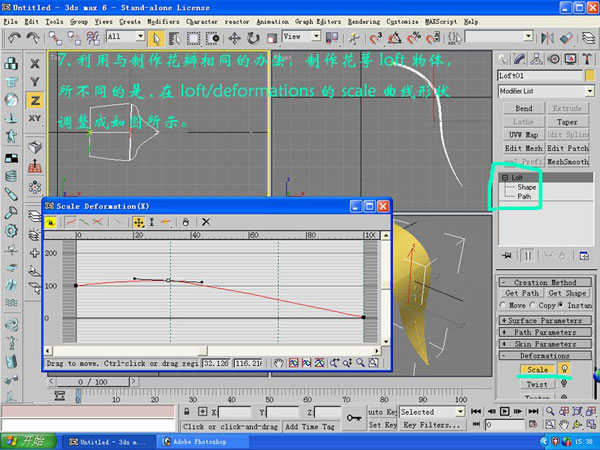600x450 pixels.
Task: Select the Move radio button
Action: pos(502,305)
